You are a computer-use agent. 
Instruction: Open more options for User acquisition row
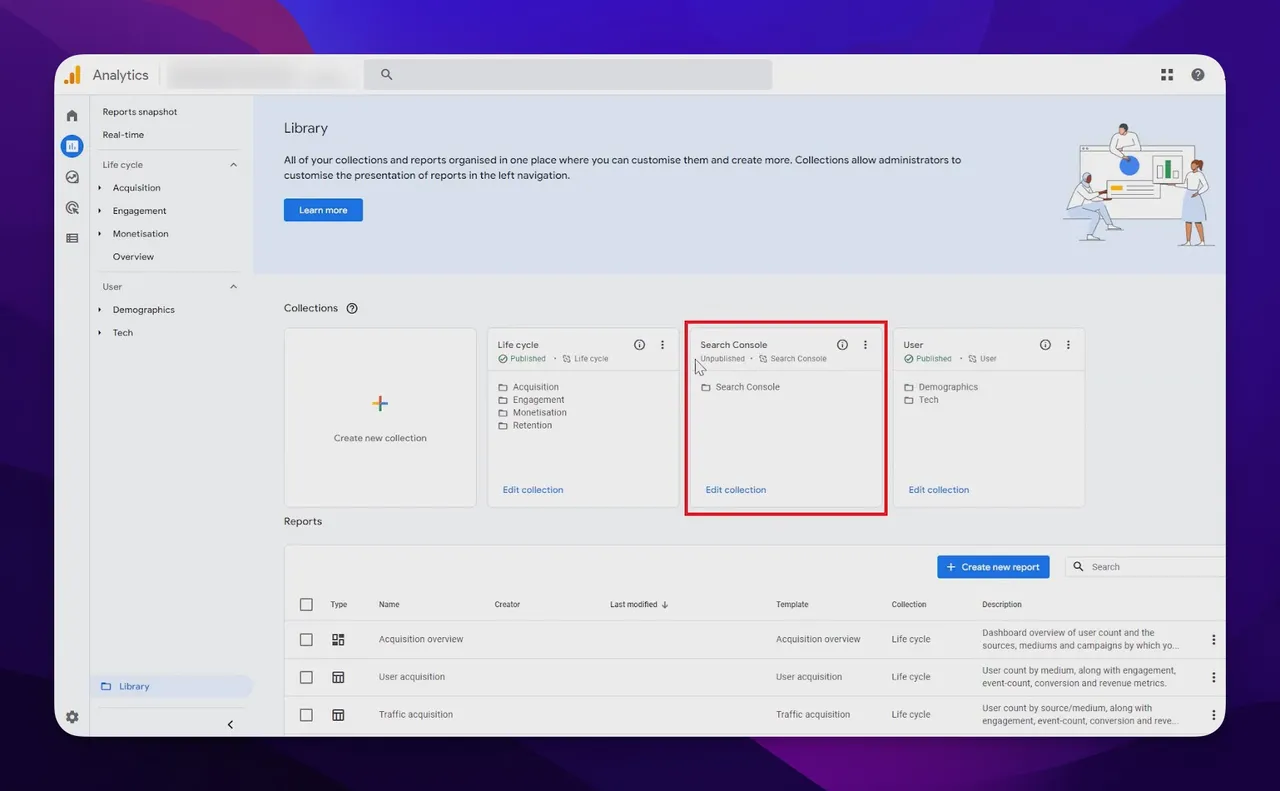(1214, 677)
